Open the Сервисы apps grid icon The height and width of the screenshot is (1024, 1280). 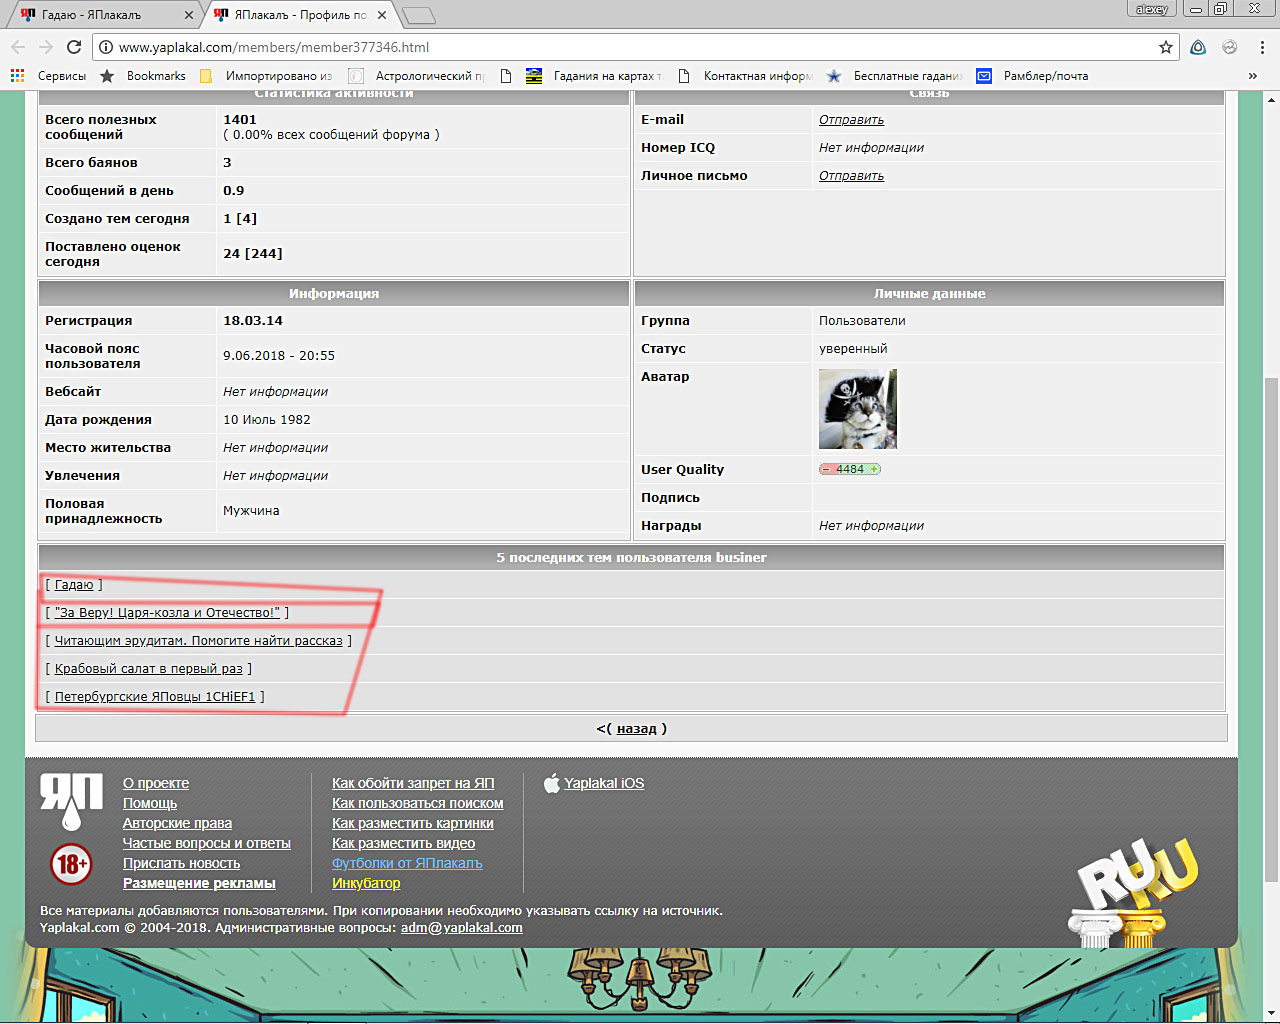pyautogui.click(x=17, y=76)
